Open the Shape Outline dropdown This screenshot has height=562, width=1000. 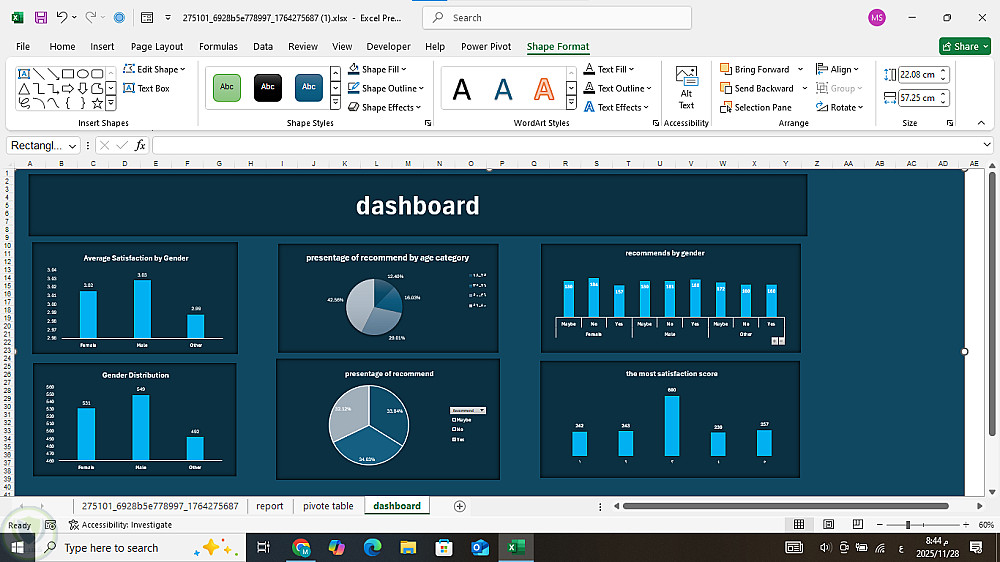tap(386, 88)
